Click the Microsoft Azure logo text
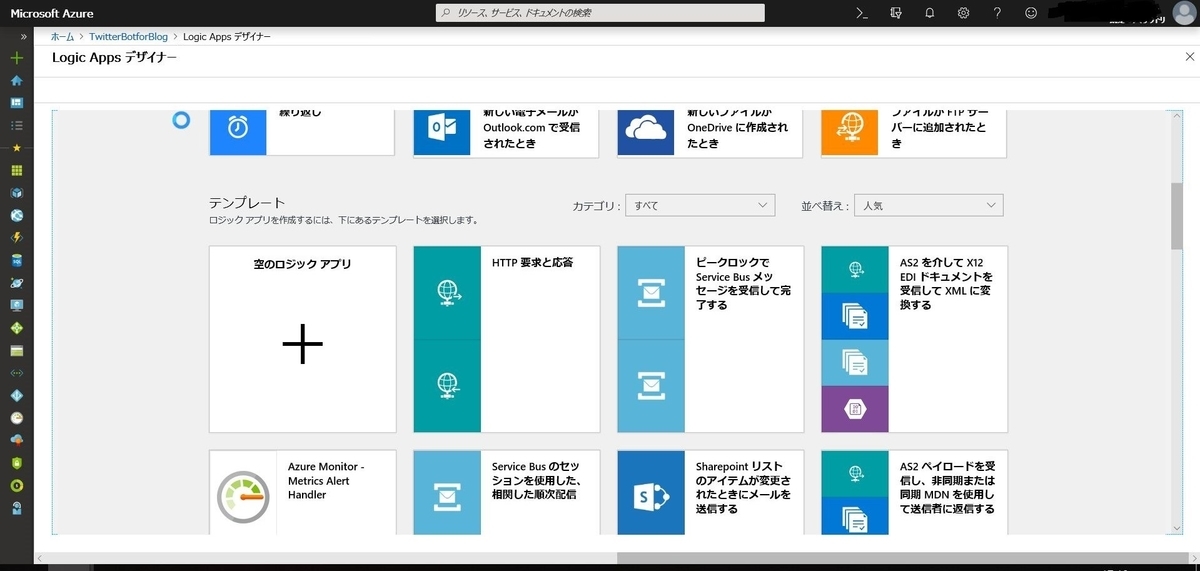1200x571 pixels. [52, 13]
